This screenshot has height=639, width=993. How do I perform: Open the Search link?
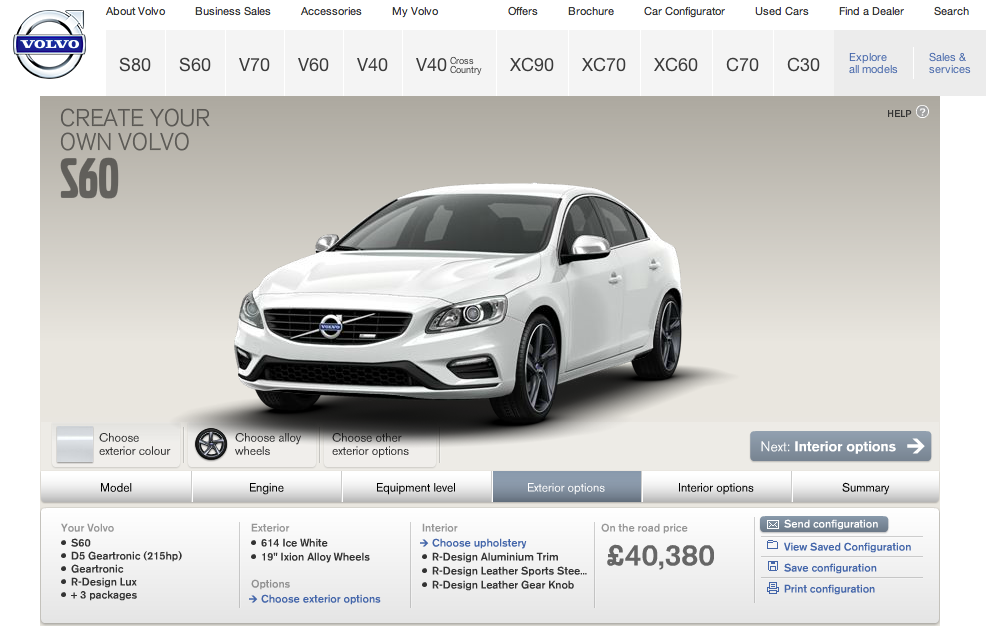pos(951,11)
